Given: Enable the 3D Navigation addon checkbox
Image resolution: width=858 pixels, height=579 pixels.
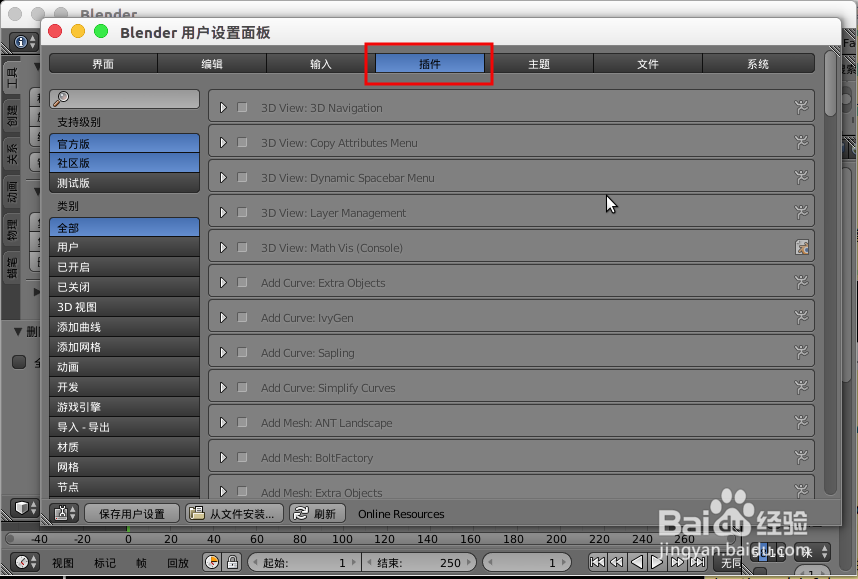Looking at the screenshot, I should 242,107.
